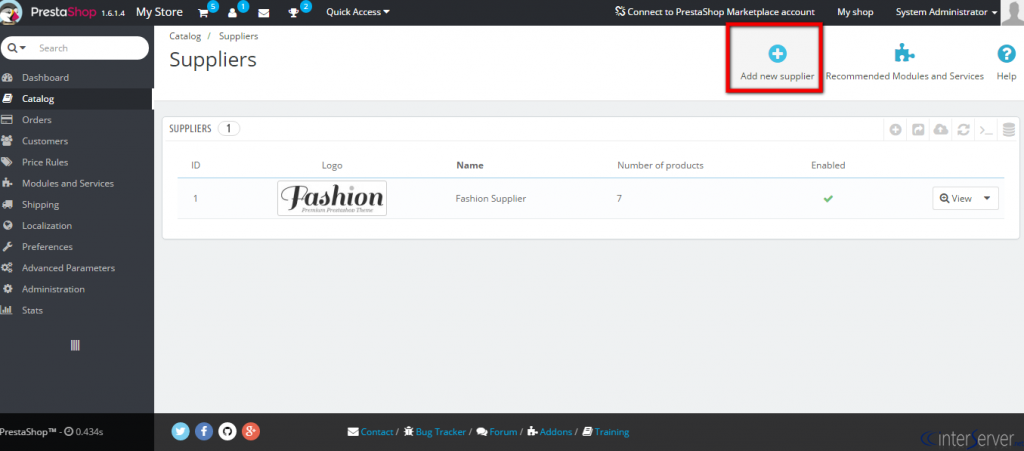Image resolution: width=1024 pixels, height=451 pixels.
Task: Collapse the sidebar using the bars handle
Action: [75, 345]
